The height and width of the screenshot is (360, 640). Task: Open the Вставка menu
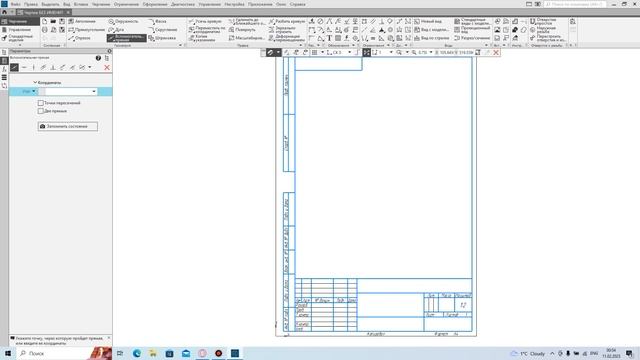[81, 4]
